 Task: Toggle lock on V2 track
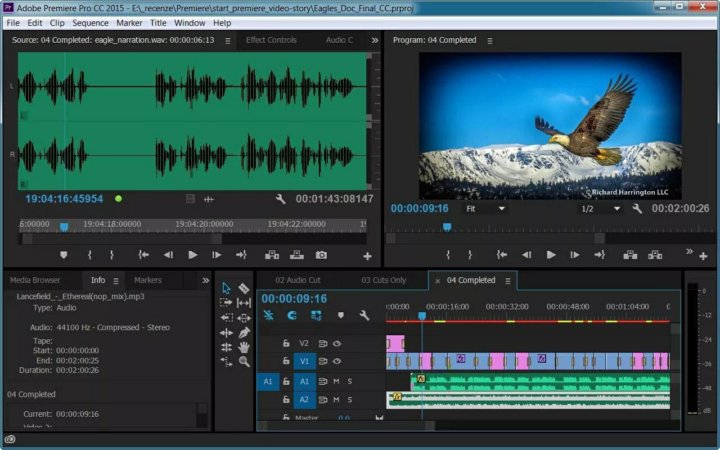coord(286,343)
